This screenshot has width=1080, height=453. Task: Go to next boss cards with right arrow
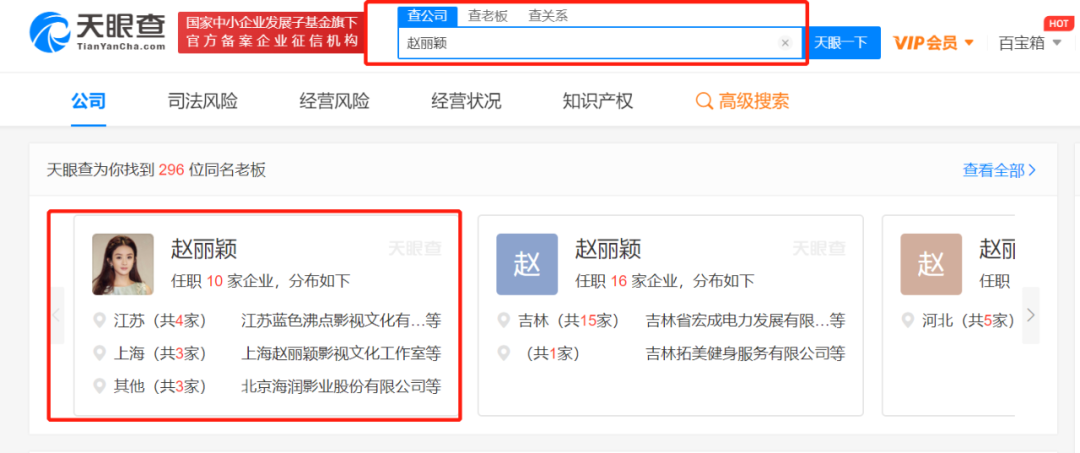tap(1030, 315)
